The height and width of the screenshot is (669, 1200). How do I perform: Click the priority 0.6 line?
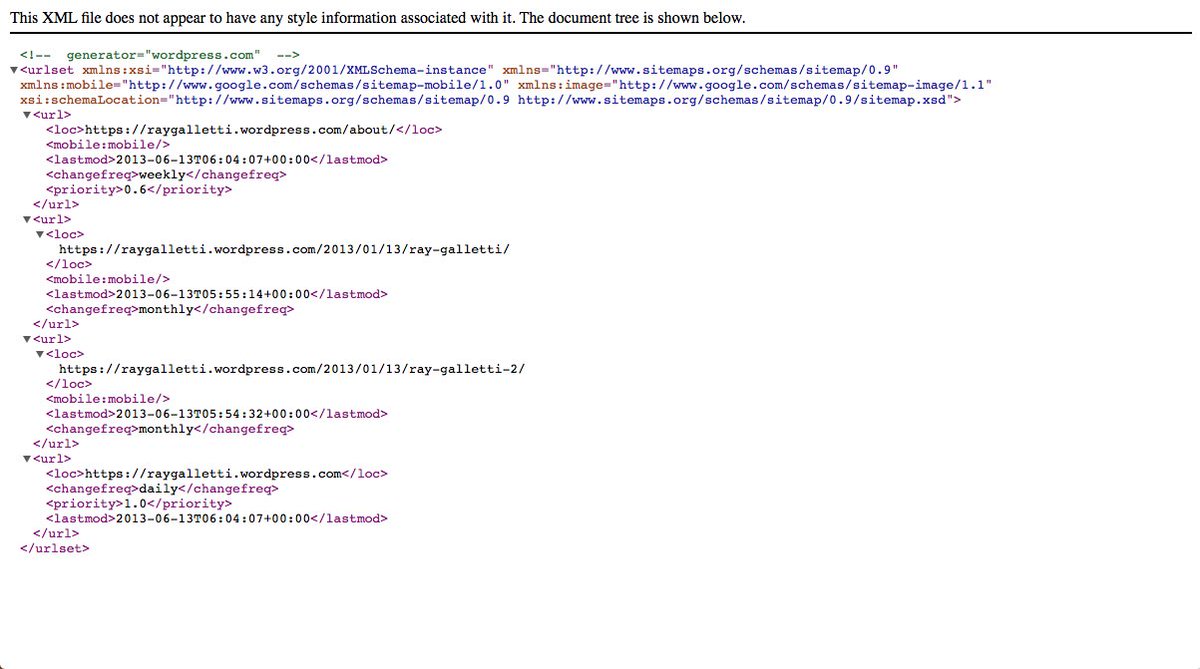[139, 190]
